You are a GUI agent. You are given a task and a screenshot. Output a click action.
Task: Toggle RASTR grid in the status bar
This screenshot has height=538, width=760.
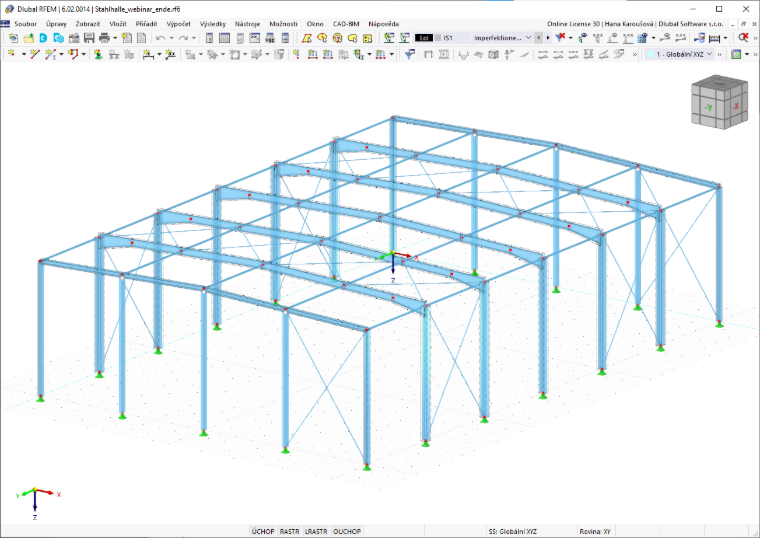[x=289, y=531]
